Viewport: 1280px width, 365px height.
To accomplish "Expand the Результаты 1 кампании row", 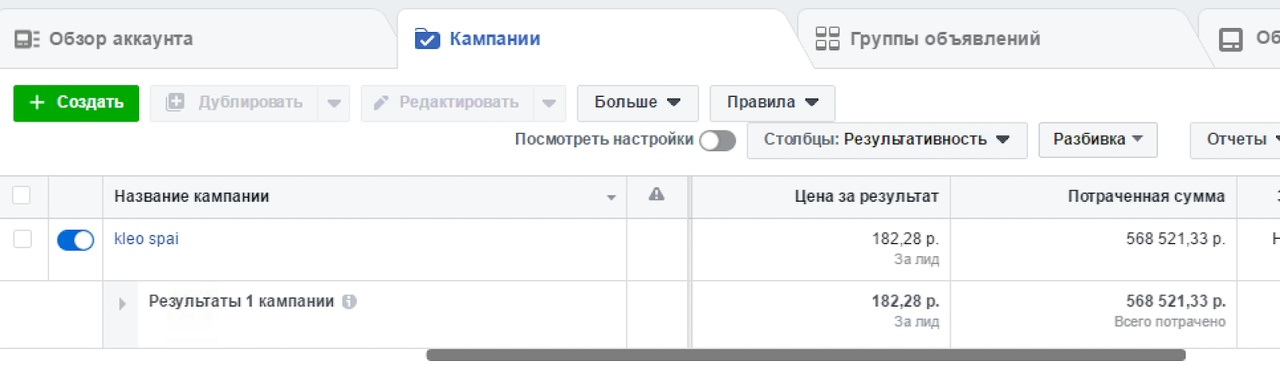I will 123,303.
